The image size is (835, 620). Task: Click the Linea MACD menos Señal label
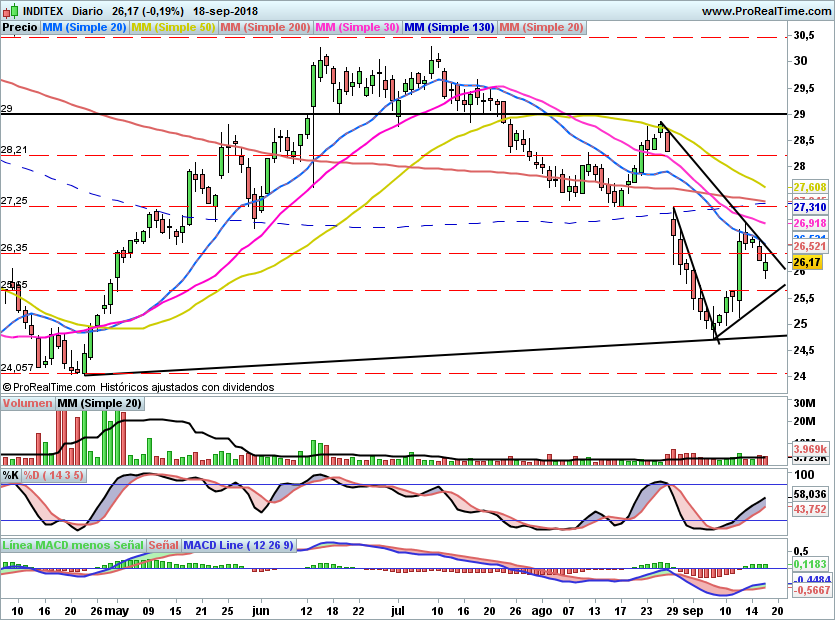pos(72,546)
